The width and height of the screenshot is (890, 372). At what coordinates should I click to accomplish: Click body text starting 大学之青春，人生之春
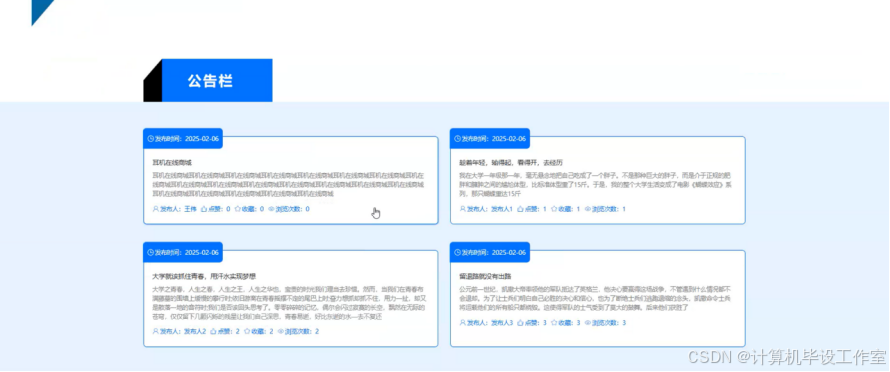[288, 302]
